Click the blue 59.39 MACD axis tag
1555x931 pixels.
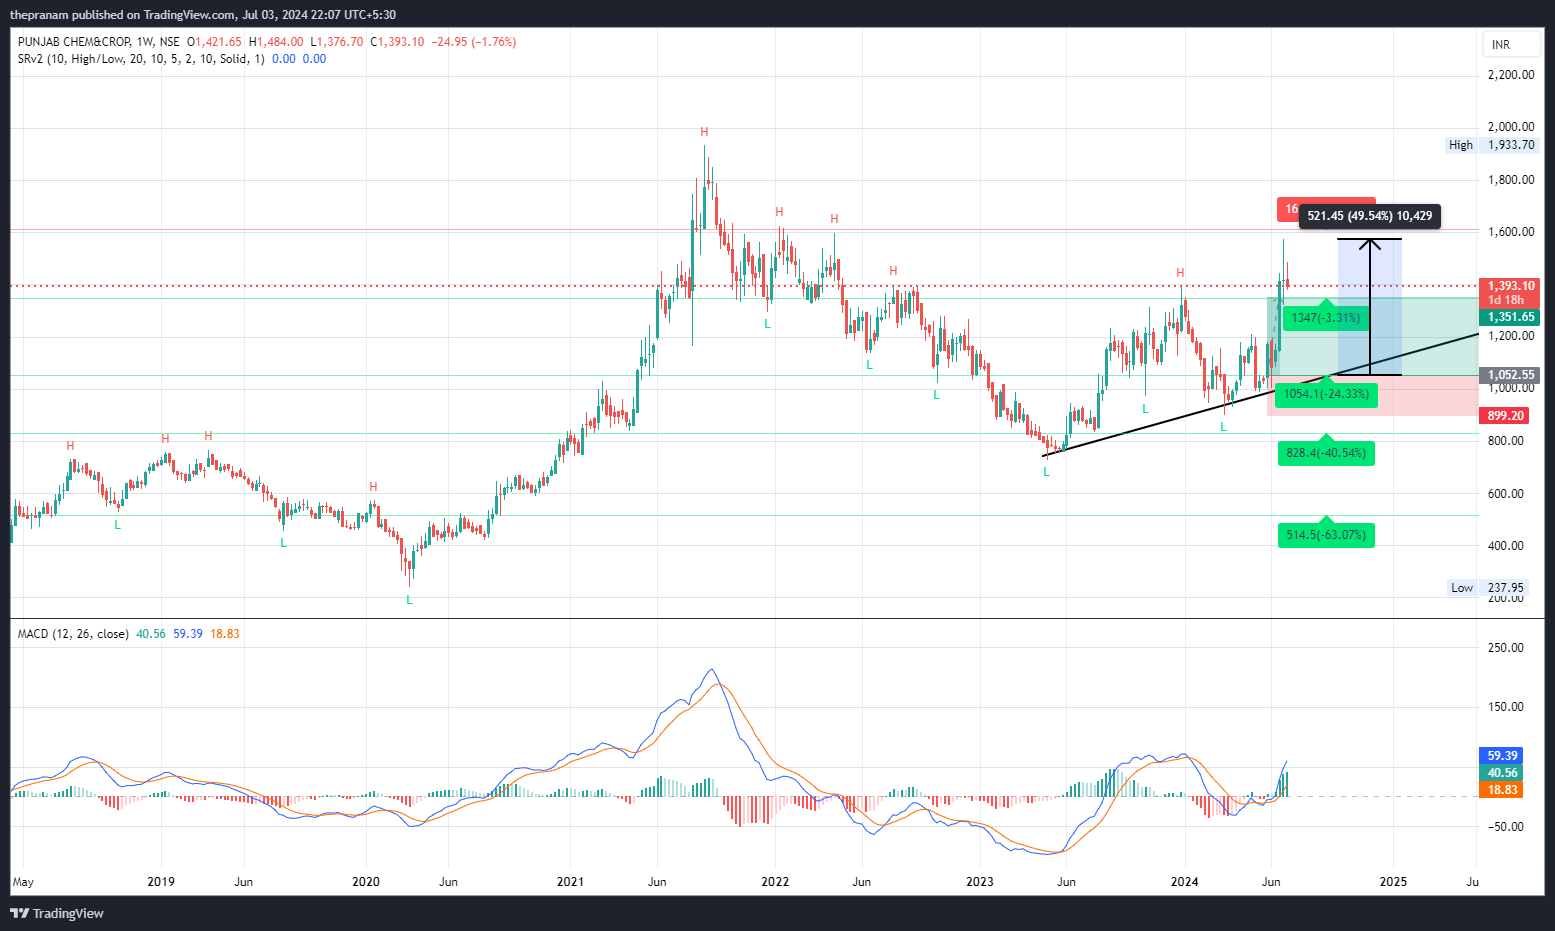pyautogui.click(x=1502, y=756)
